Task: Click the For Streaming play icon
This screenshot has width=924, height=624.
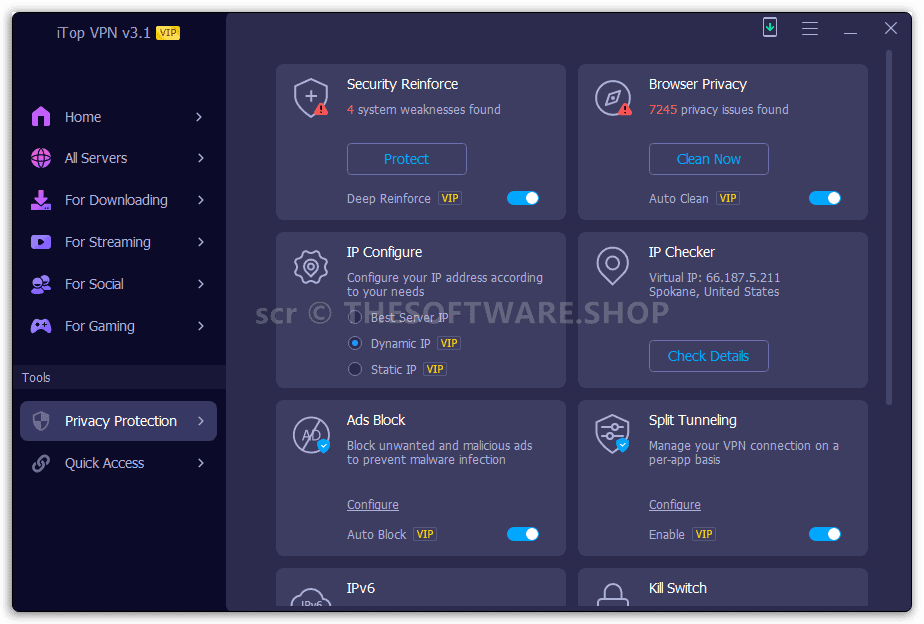Action: point(41,242)
